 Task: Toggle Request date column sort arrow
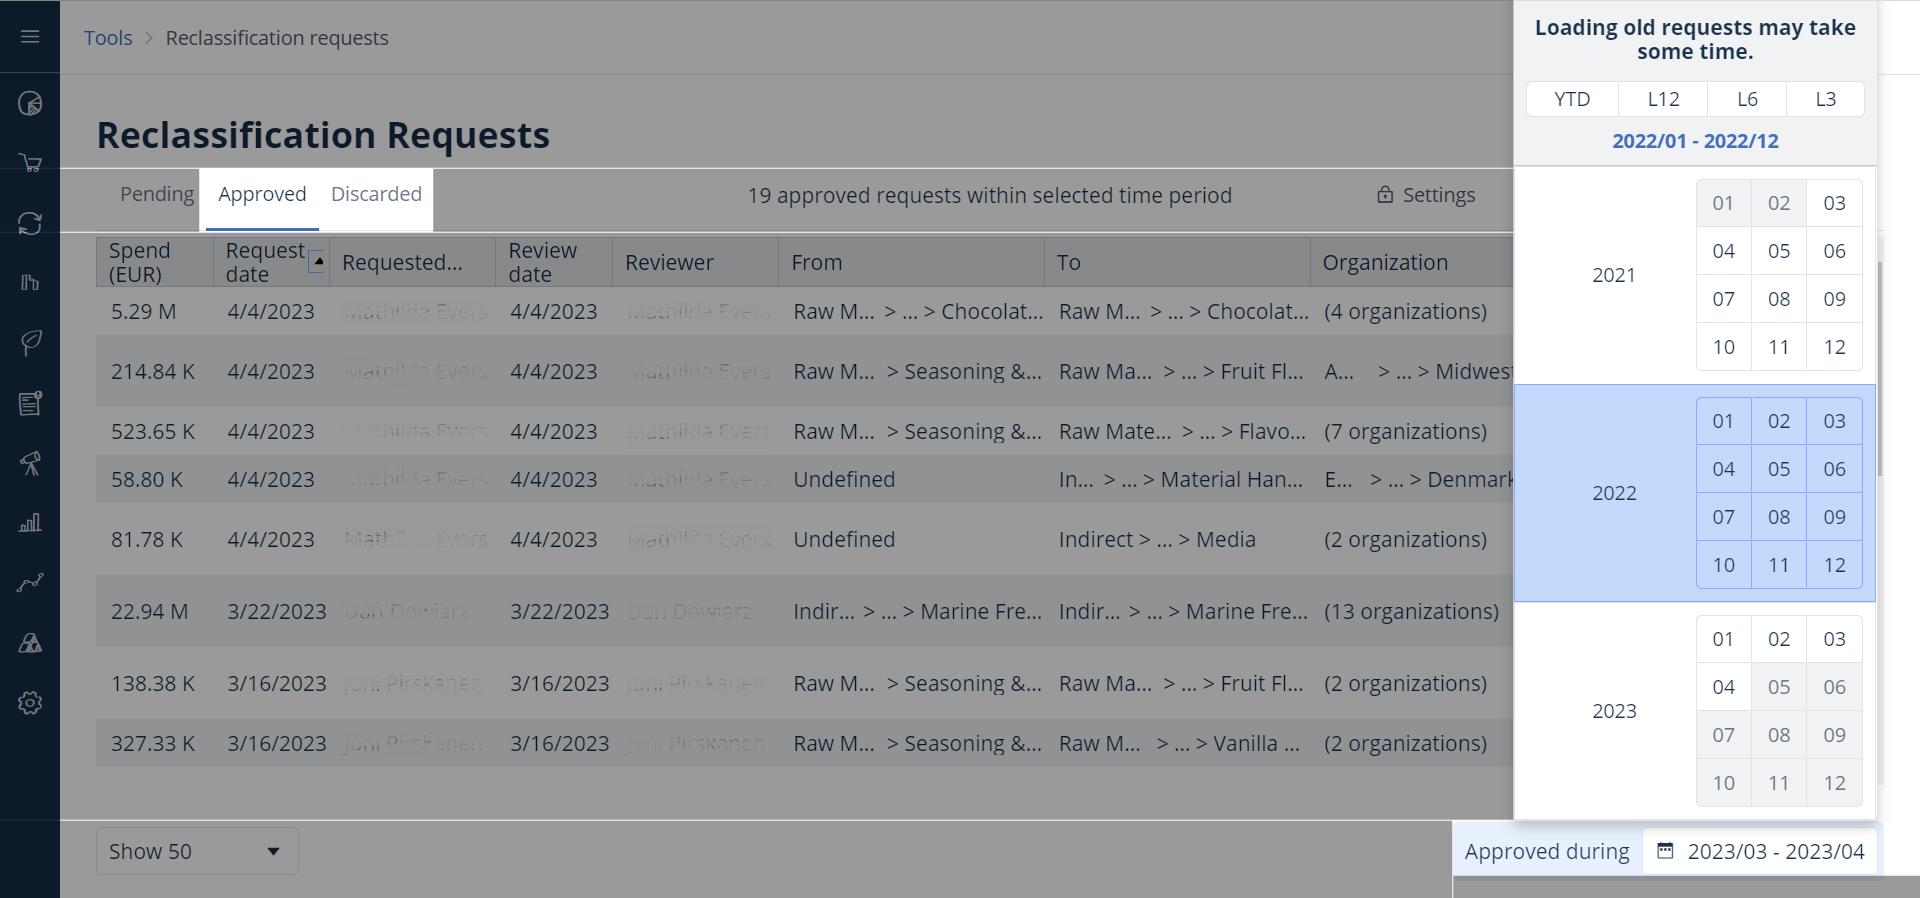(317, 261)
